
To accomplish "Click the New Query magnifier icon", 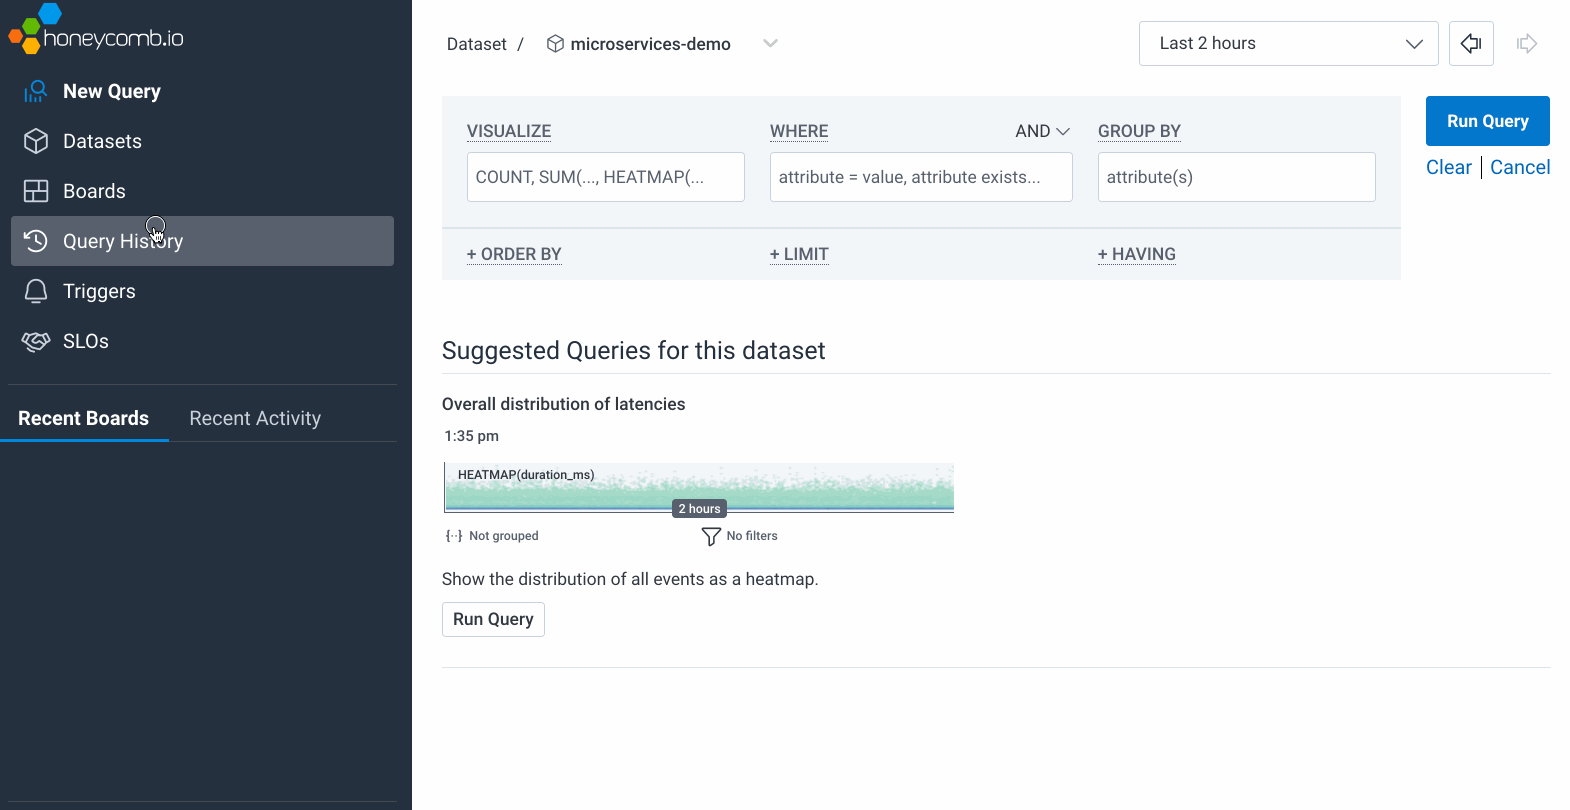I will 36,91.
